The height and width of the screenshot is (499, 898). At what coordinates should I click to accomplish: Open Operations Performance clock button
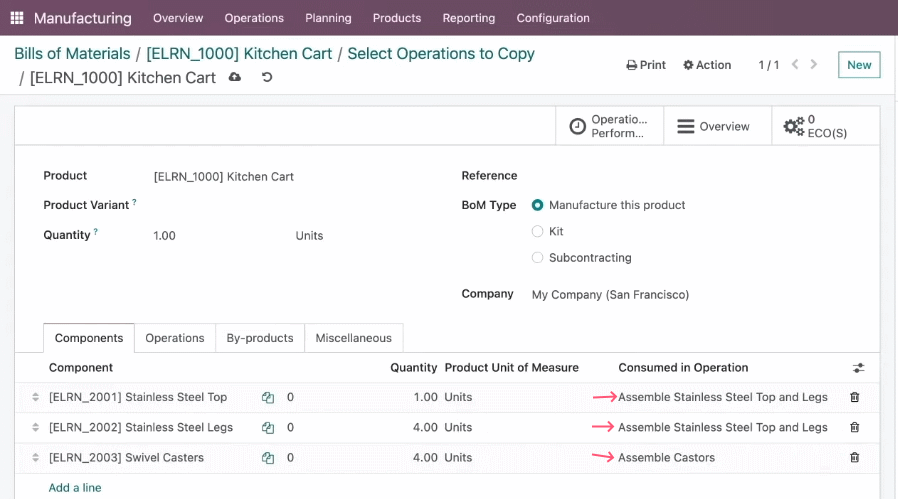click(609, 126)
